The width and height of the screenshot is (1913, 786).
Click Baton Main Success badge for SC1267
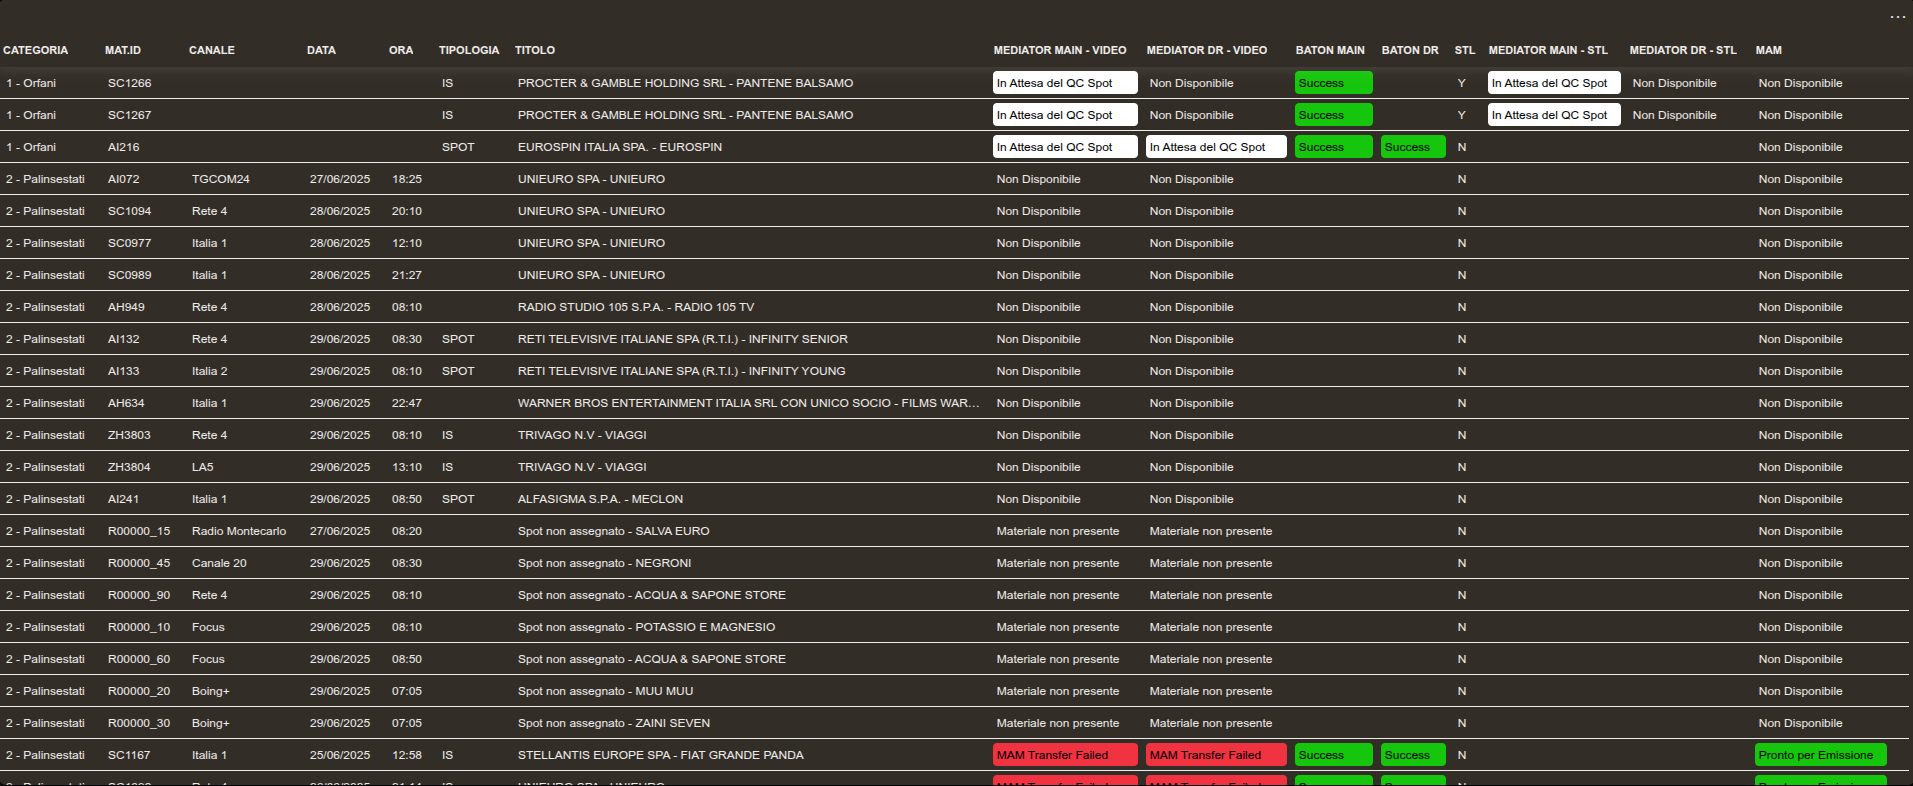(x=1334, y=115)
